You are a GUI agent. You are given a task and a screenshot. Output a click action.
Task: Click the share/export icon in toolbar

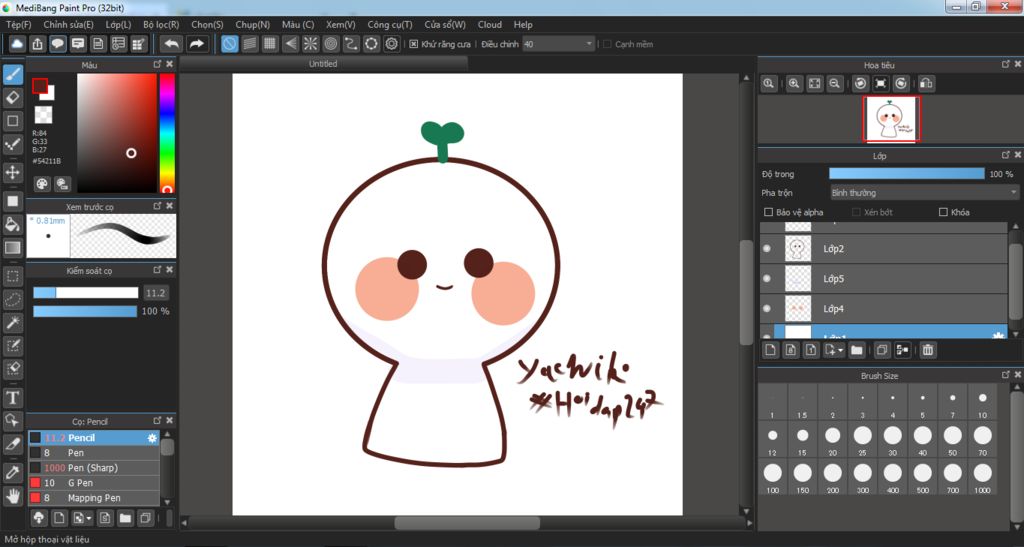click(x=37, y=44)
